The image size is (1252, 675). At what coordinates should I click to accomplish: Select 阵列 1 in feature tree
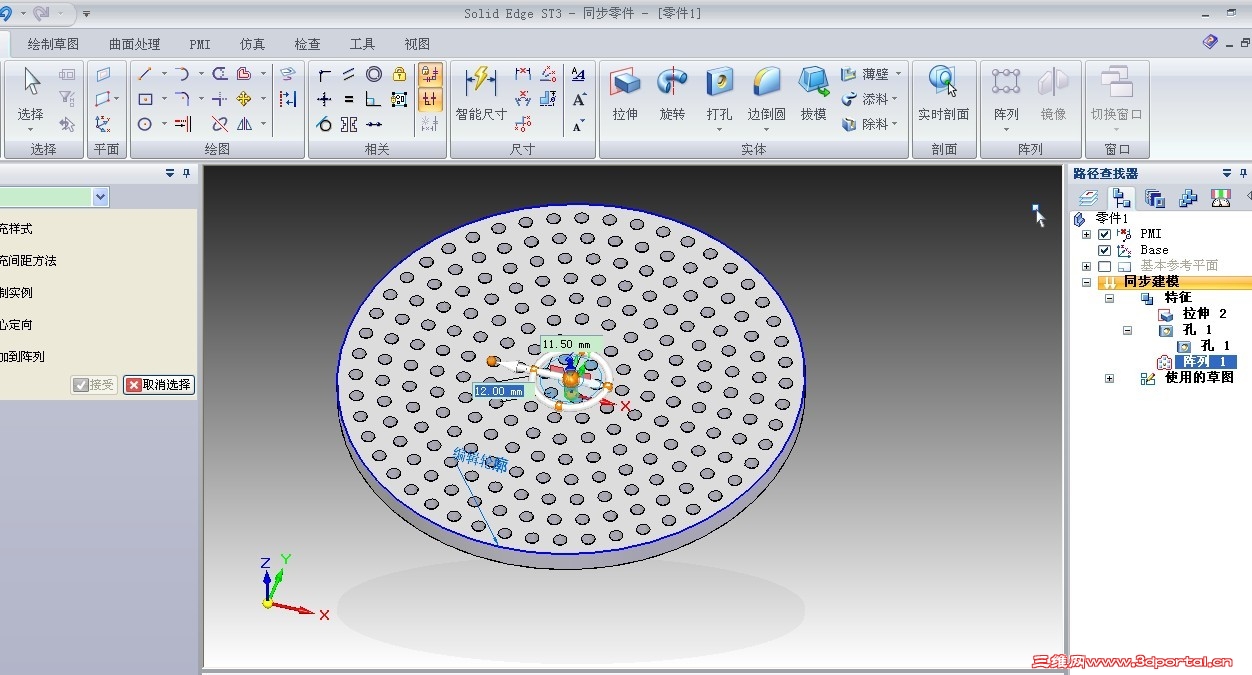[x=1204, y=362]
